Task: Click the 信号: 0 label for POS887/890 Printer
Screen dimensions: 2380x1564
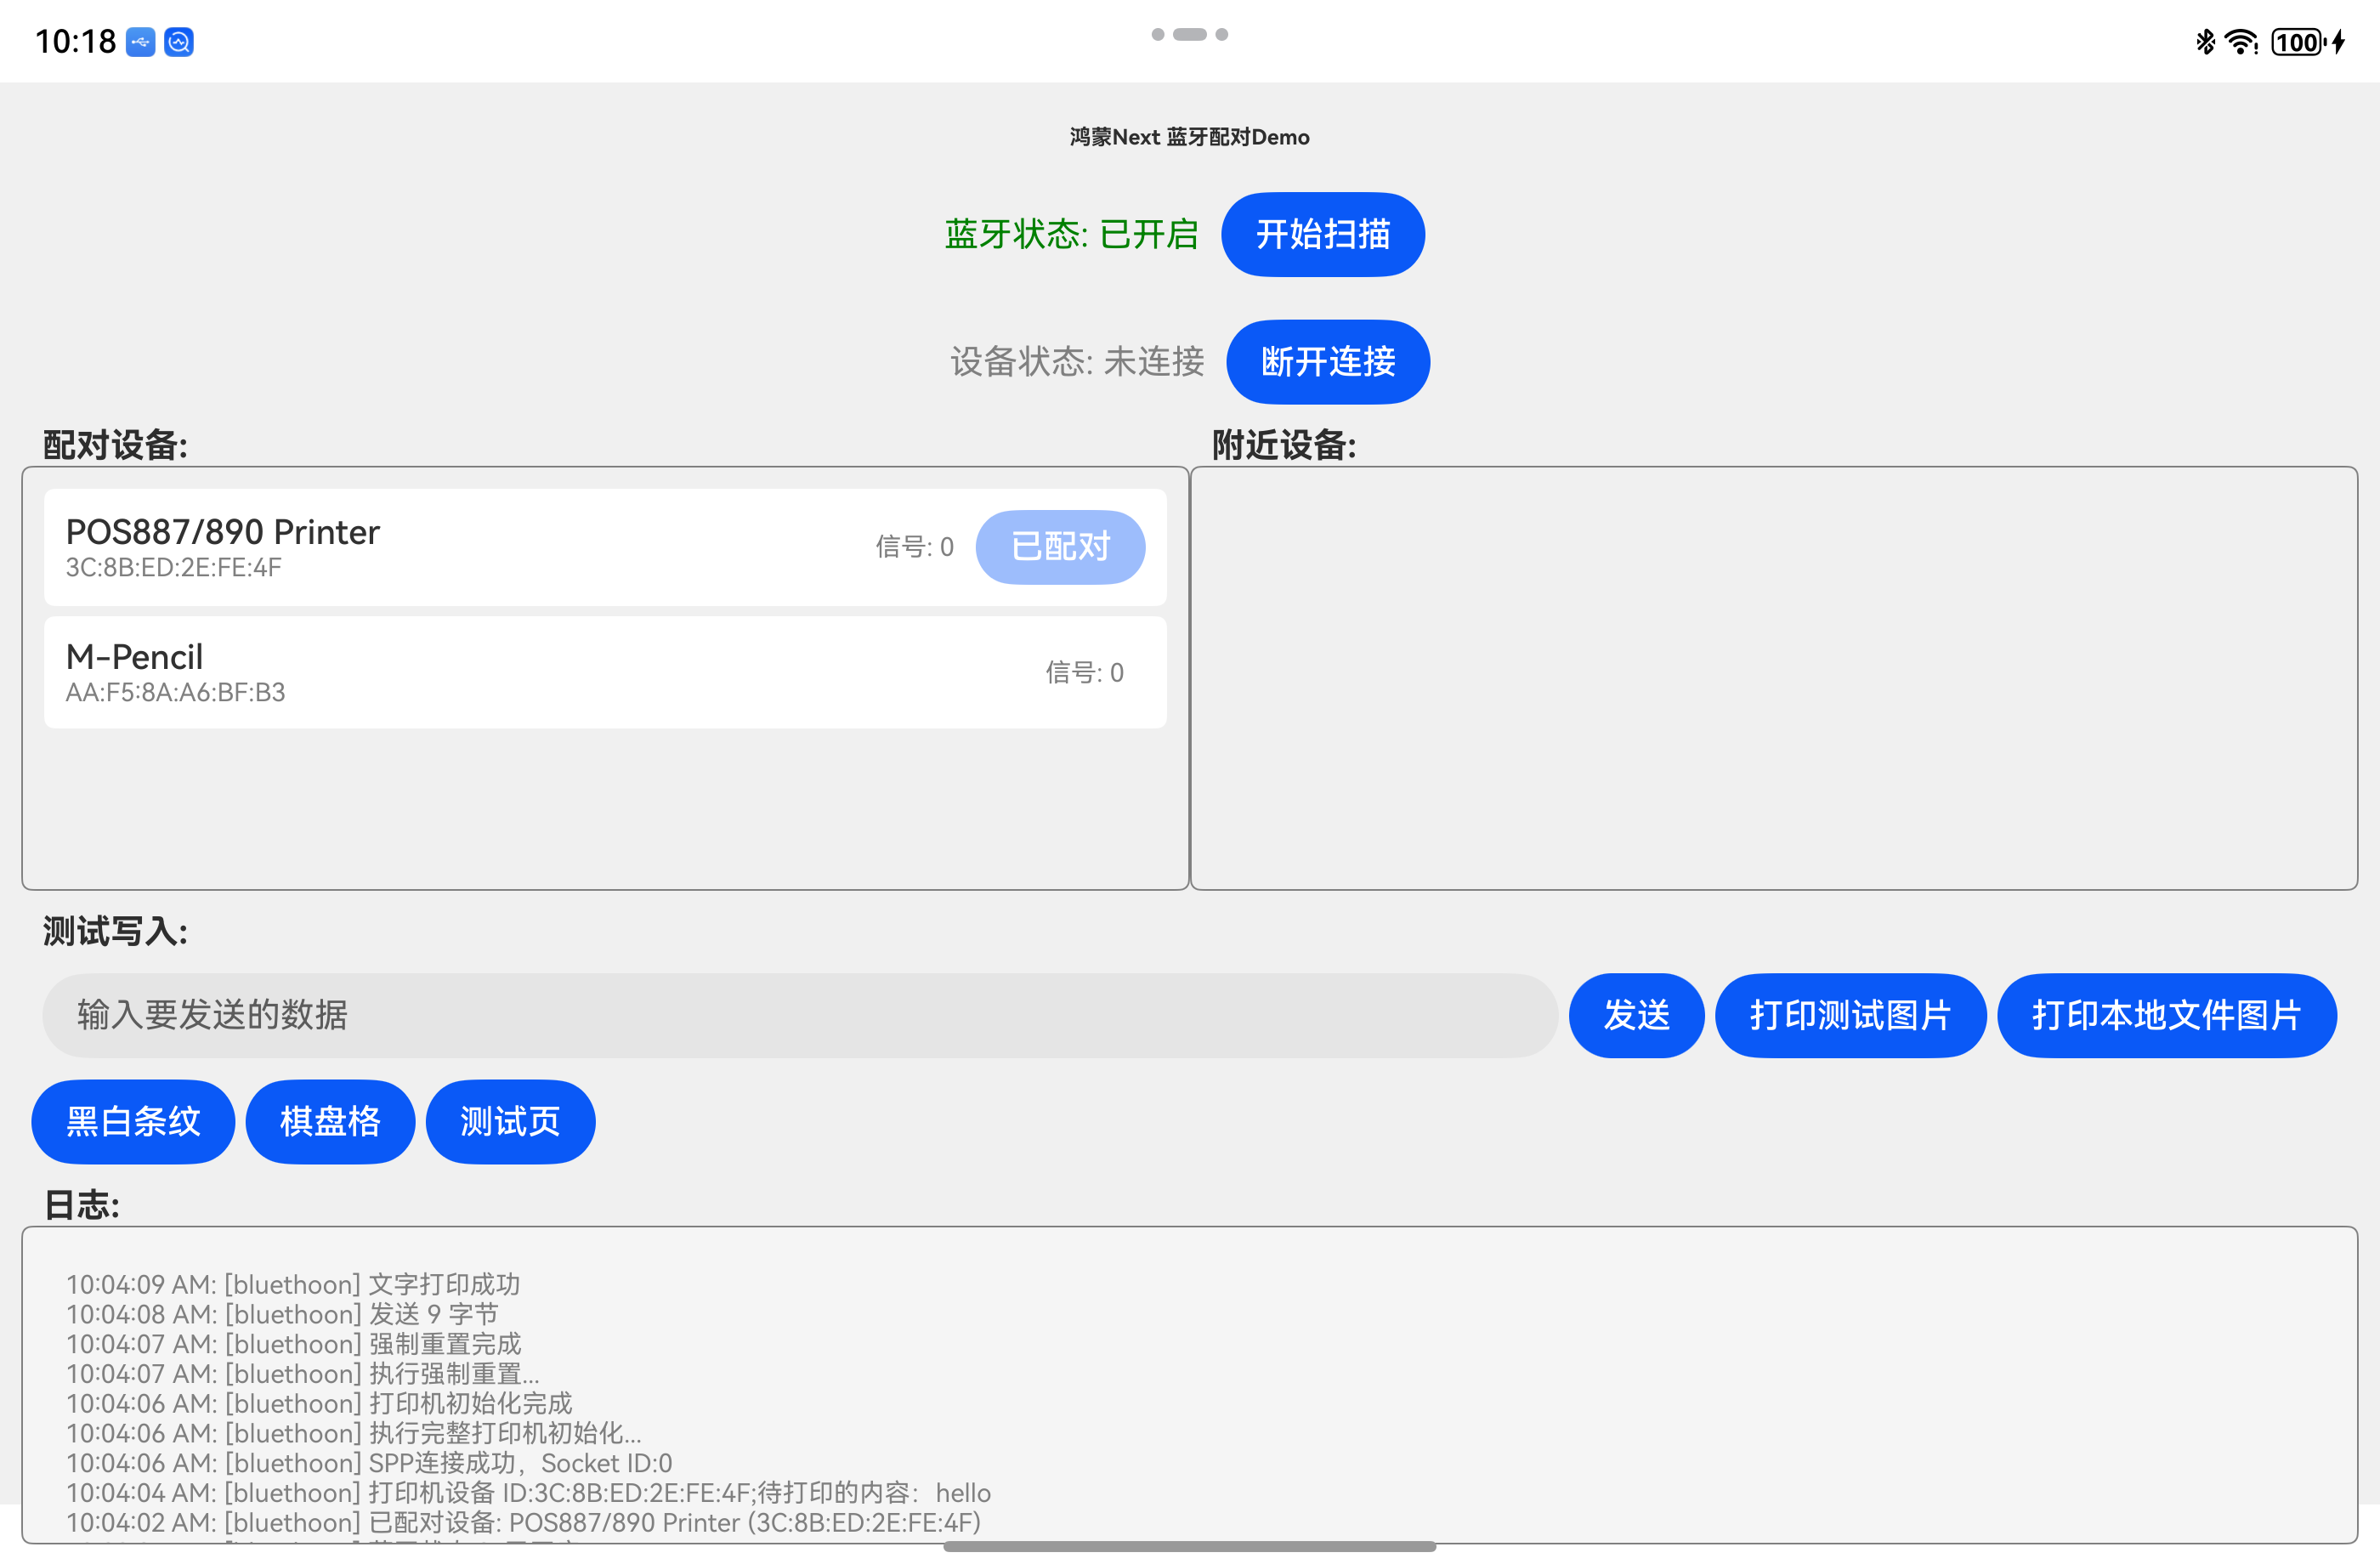Action: click(x=914, y=547)
